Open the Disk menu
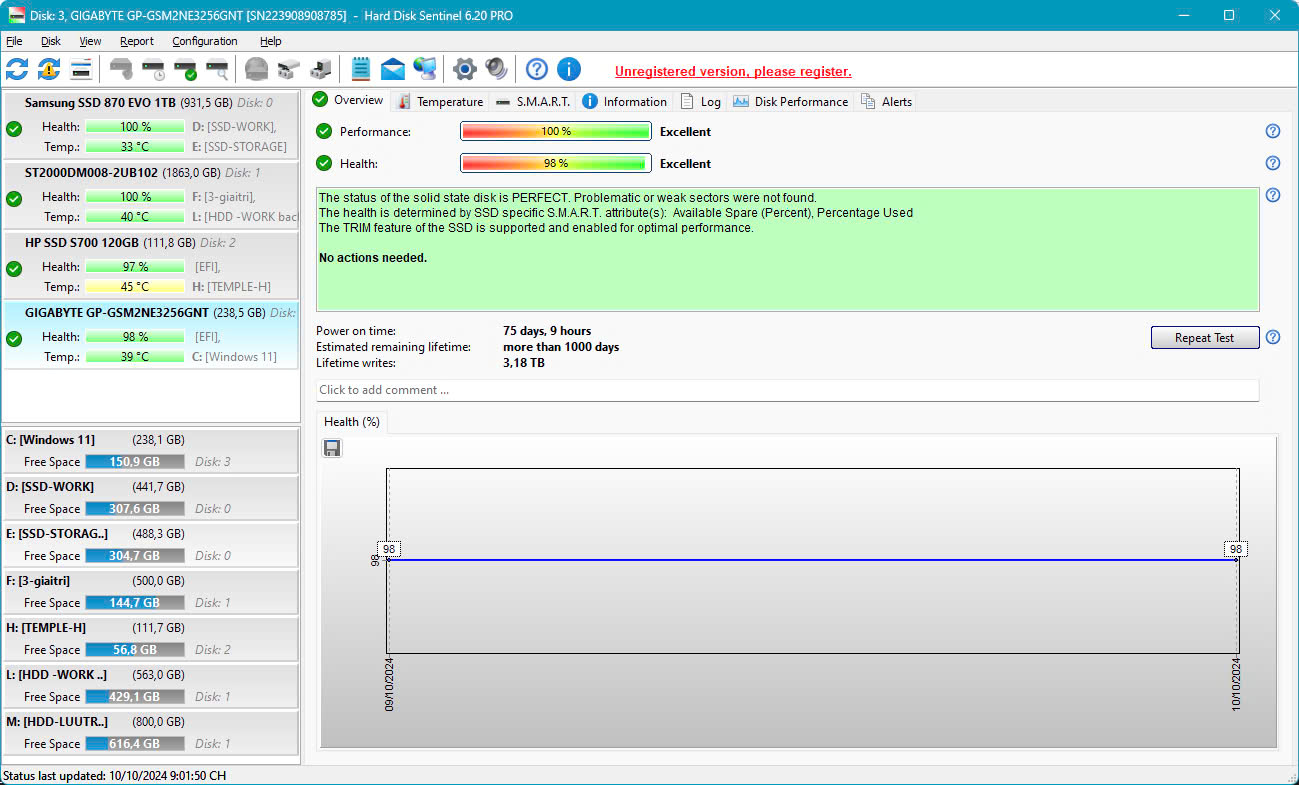 point(51,41)
